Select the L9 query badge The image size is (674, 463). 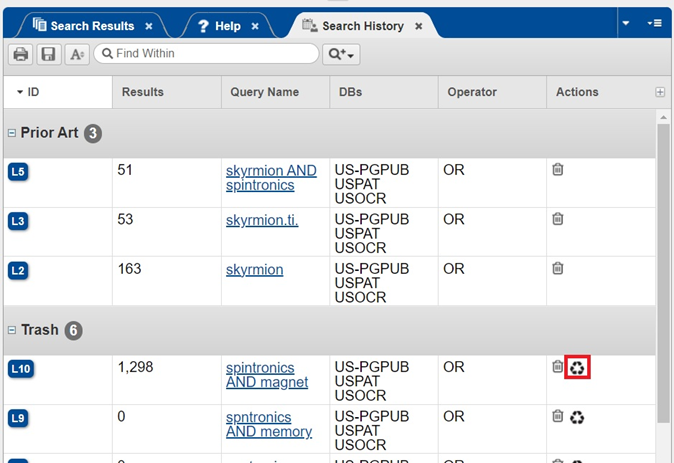pyautogui.click(x=18, y=418)
